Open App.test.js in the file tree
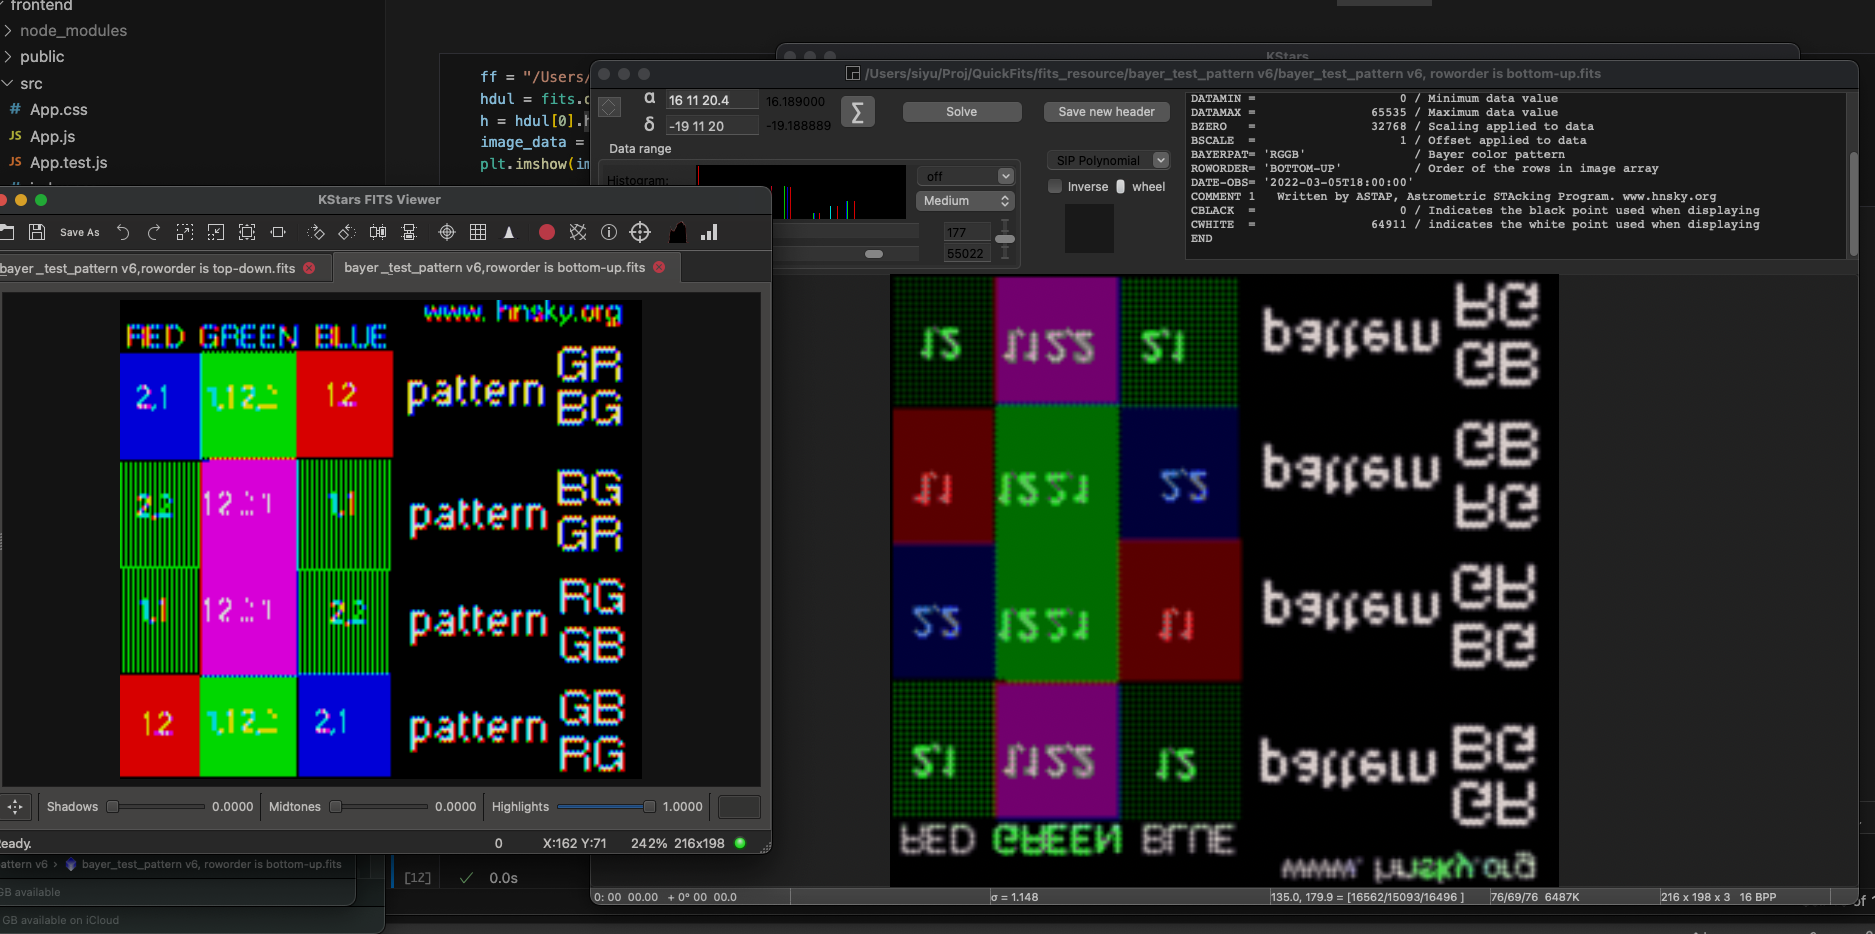 [x=68, y=162]
